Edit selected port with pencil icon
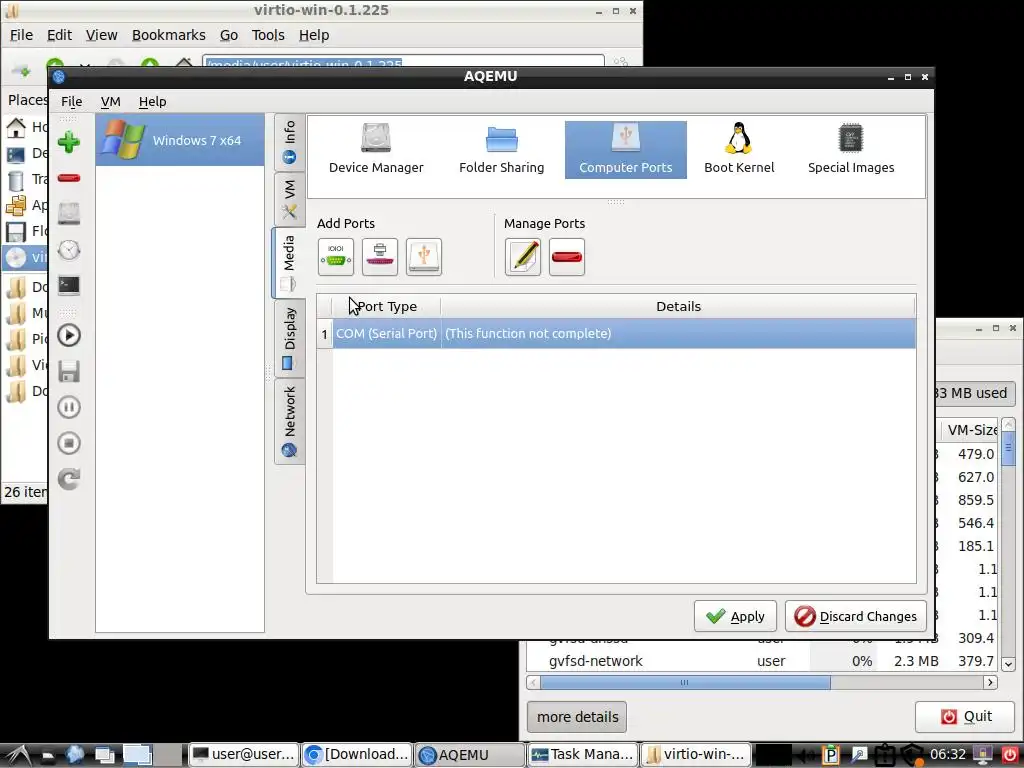1024x768 pixels. tap(523, 257)
